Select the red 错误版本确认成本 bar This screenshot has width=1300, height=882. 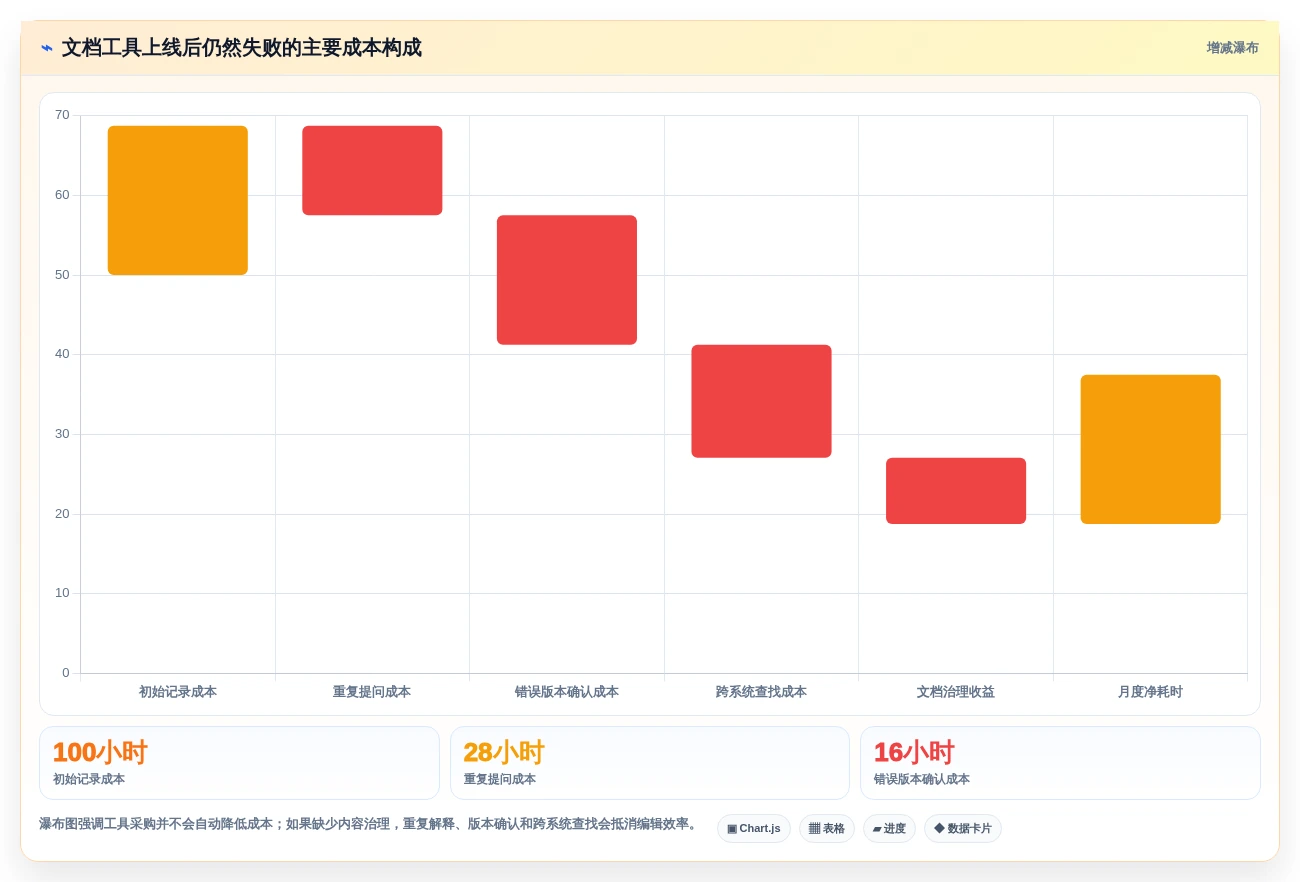[x=567, y=280]
